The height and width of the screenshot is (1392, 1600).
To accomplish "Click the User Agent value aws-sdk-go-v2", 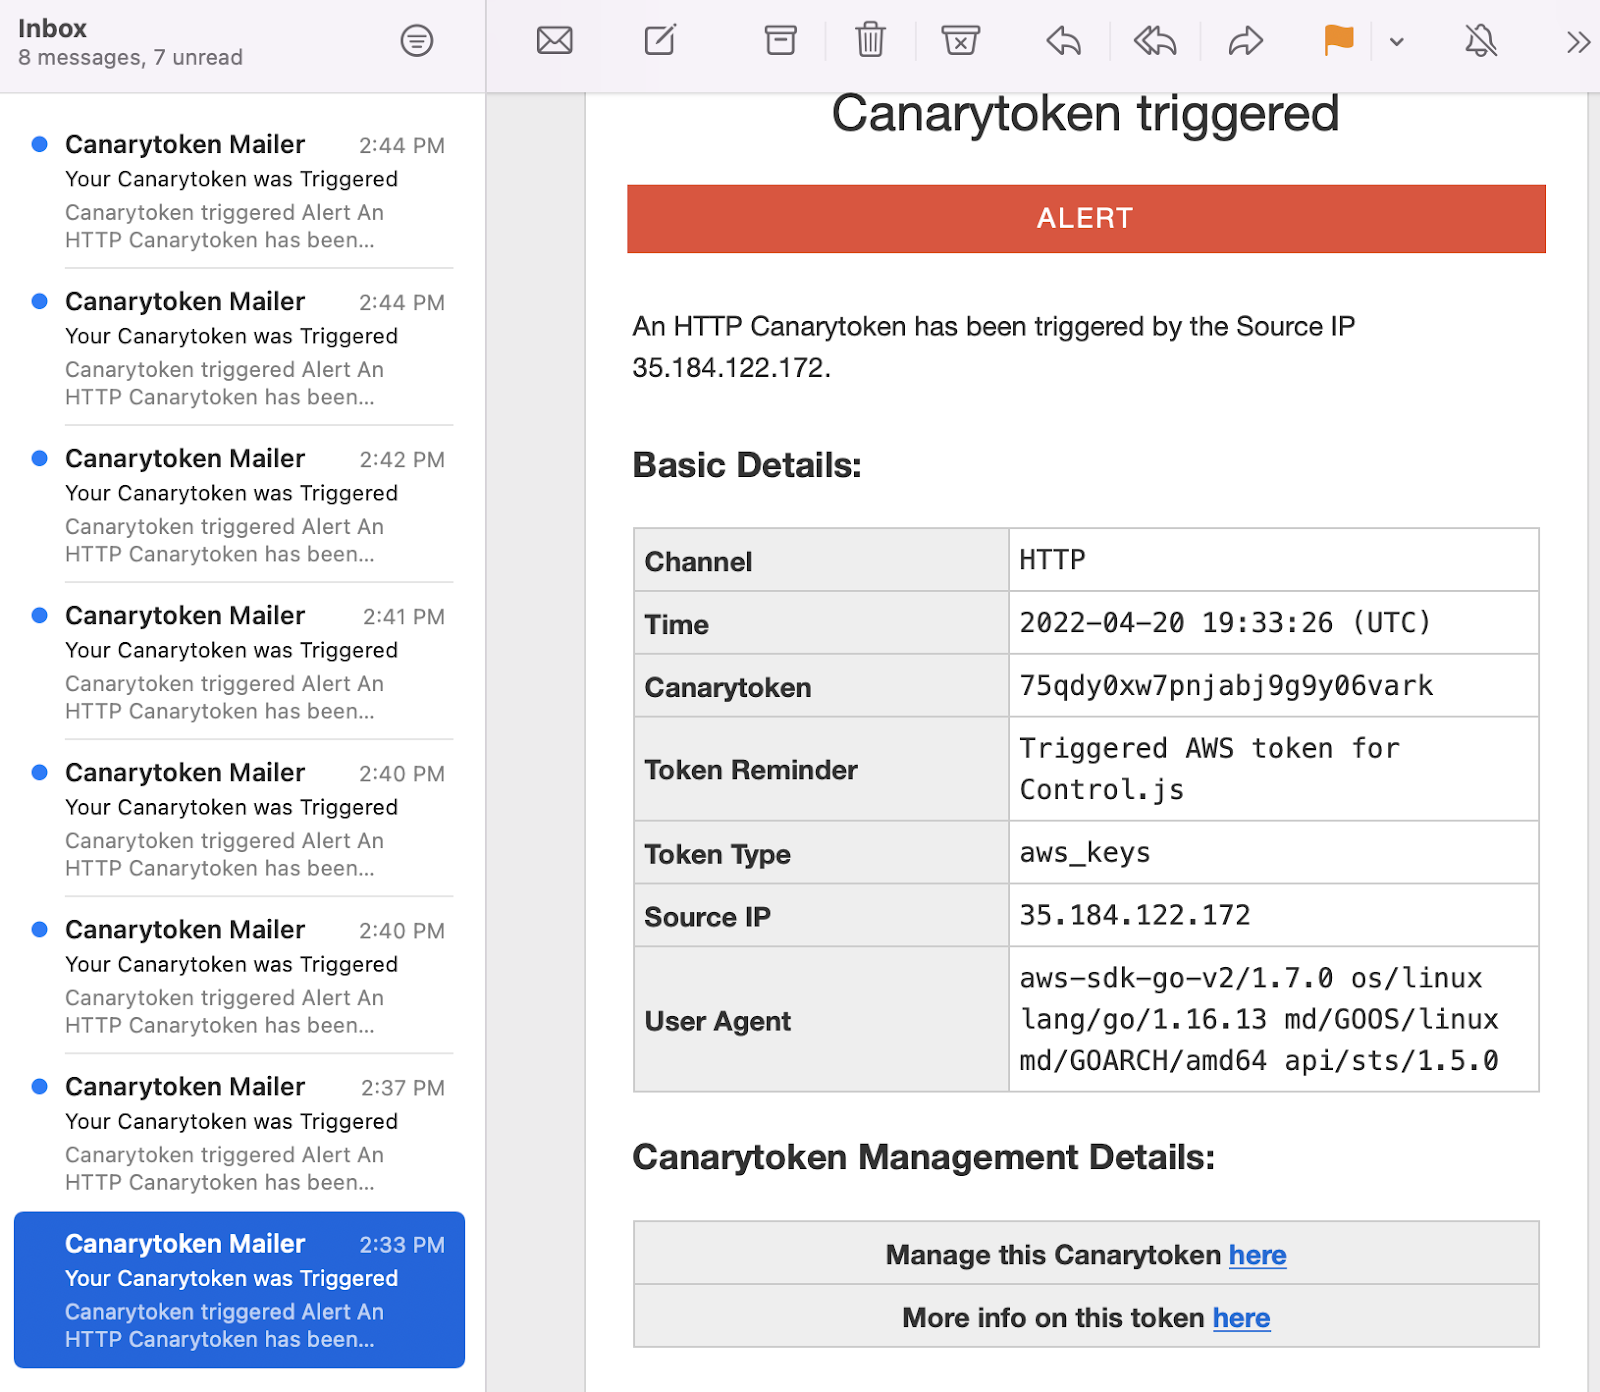I will (x=1259, y=1019).
